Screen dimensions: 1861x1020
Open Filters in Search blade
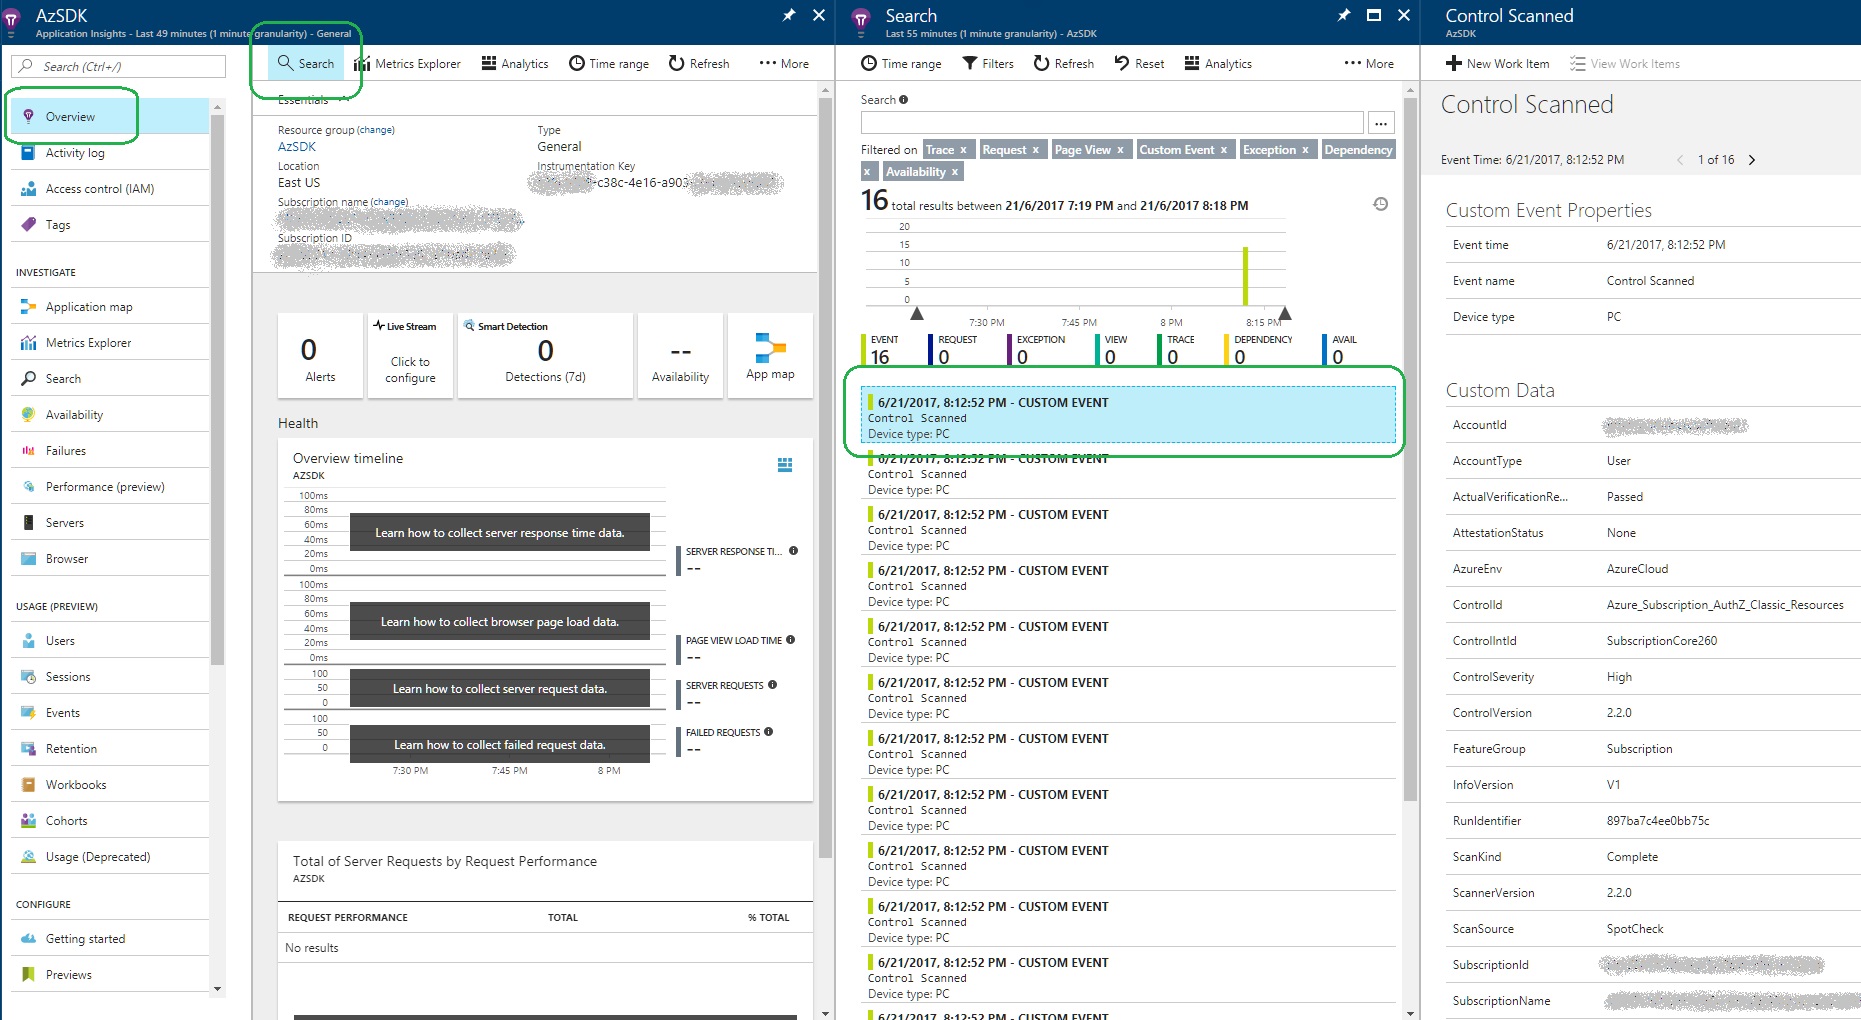point(988,64)
